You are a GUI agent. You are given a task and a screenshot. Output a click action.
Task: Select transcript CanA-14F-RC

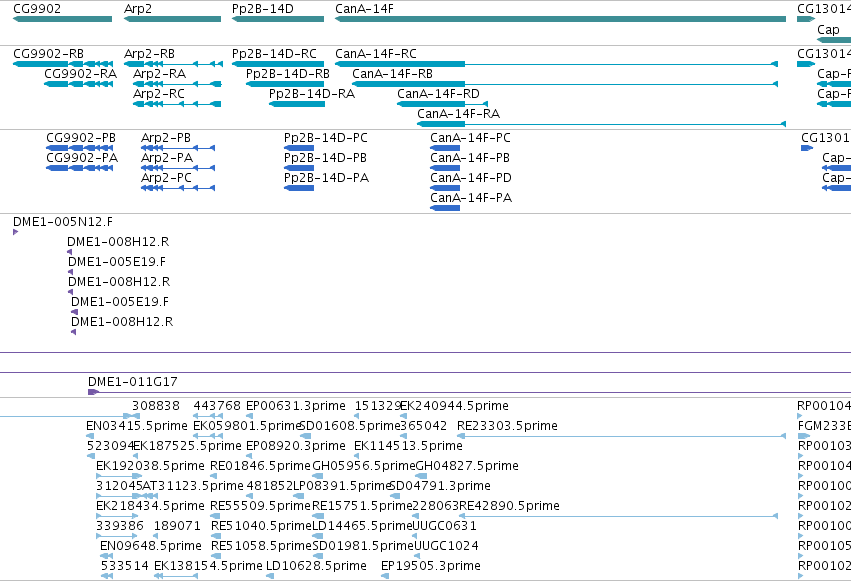click(x=556, y=64)
